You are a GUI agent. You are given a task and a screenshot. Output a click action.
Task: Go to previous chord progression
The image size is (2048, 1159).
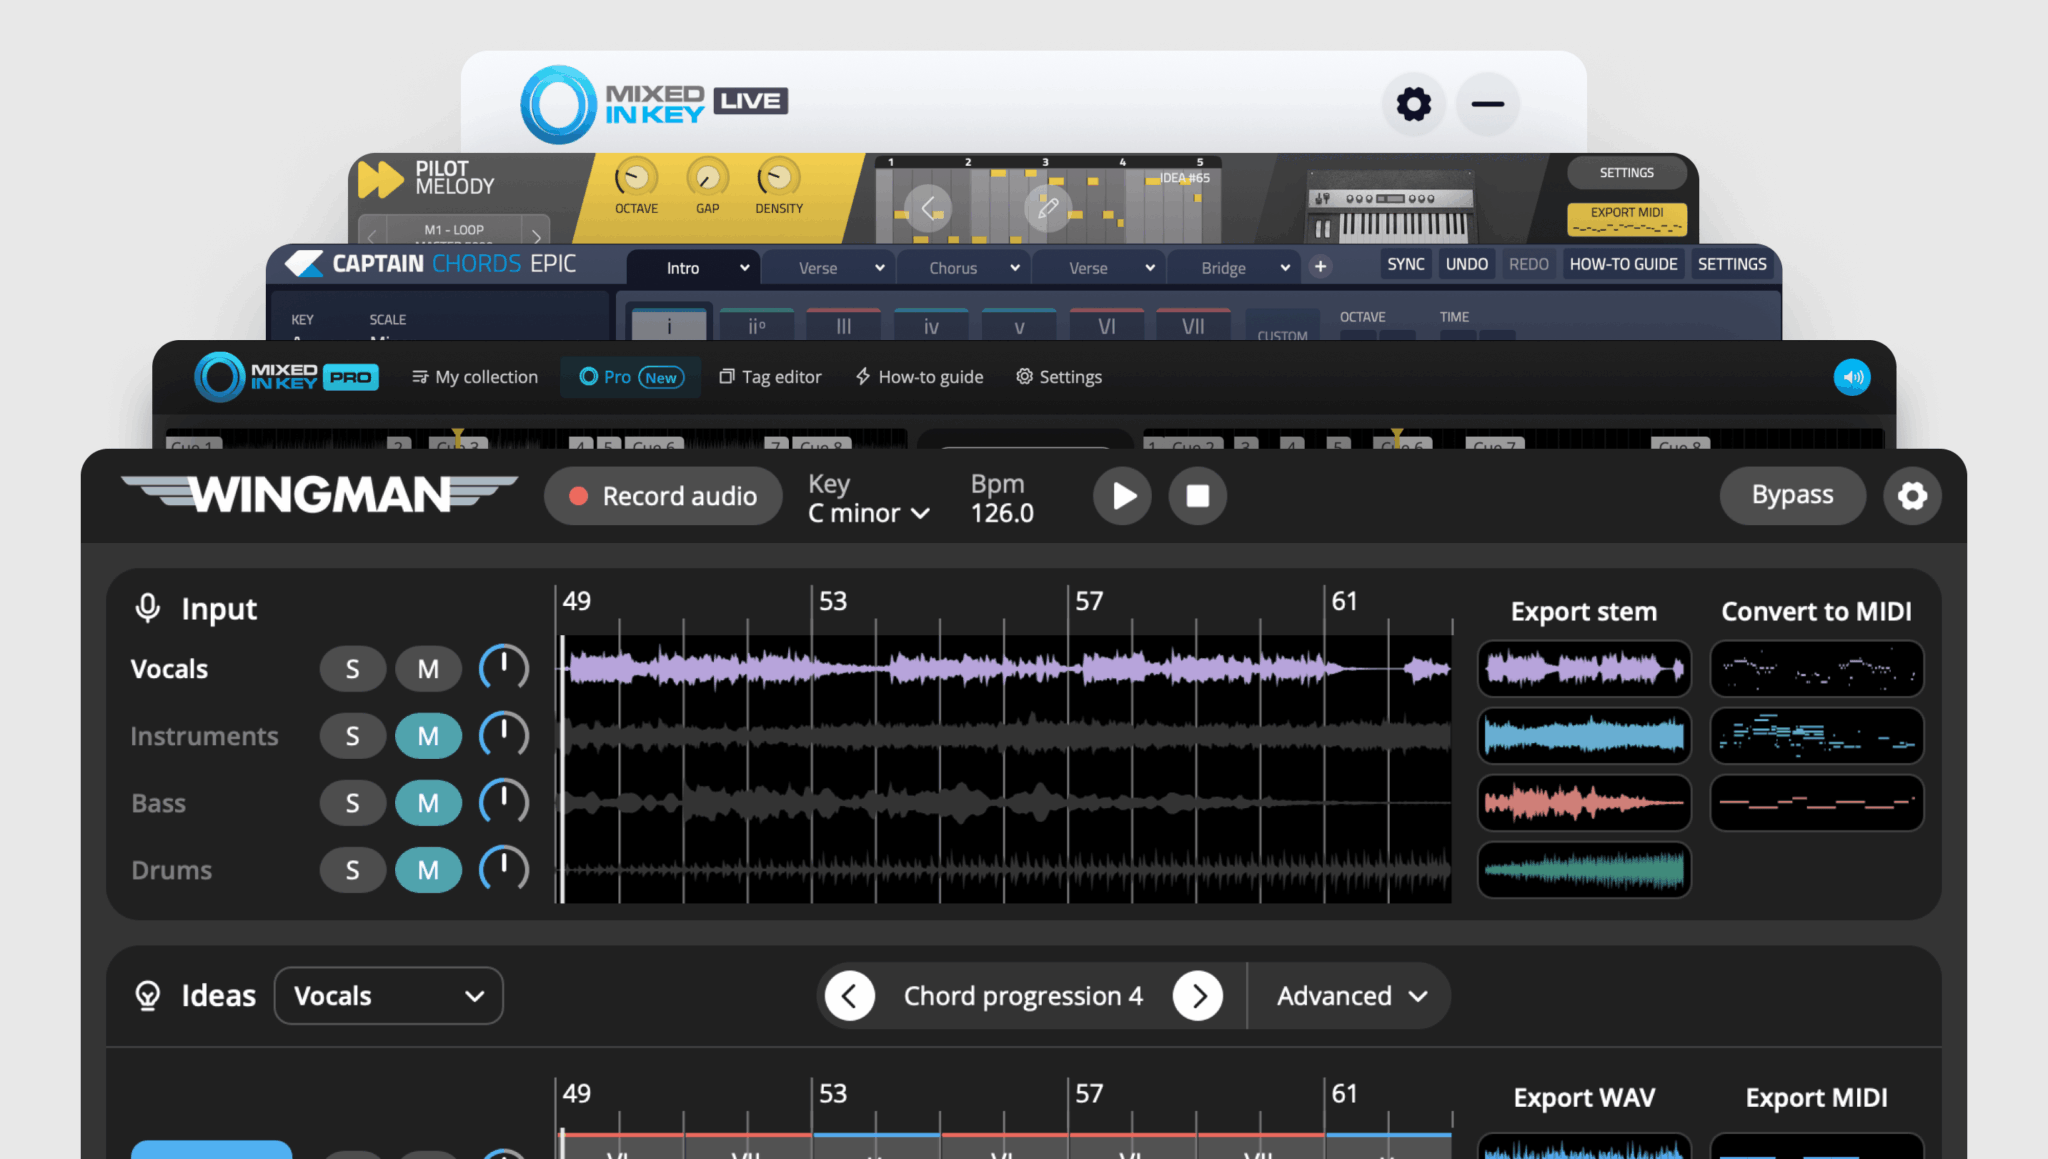(850, 996)
